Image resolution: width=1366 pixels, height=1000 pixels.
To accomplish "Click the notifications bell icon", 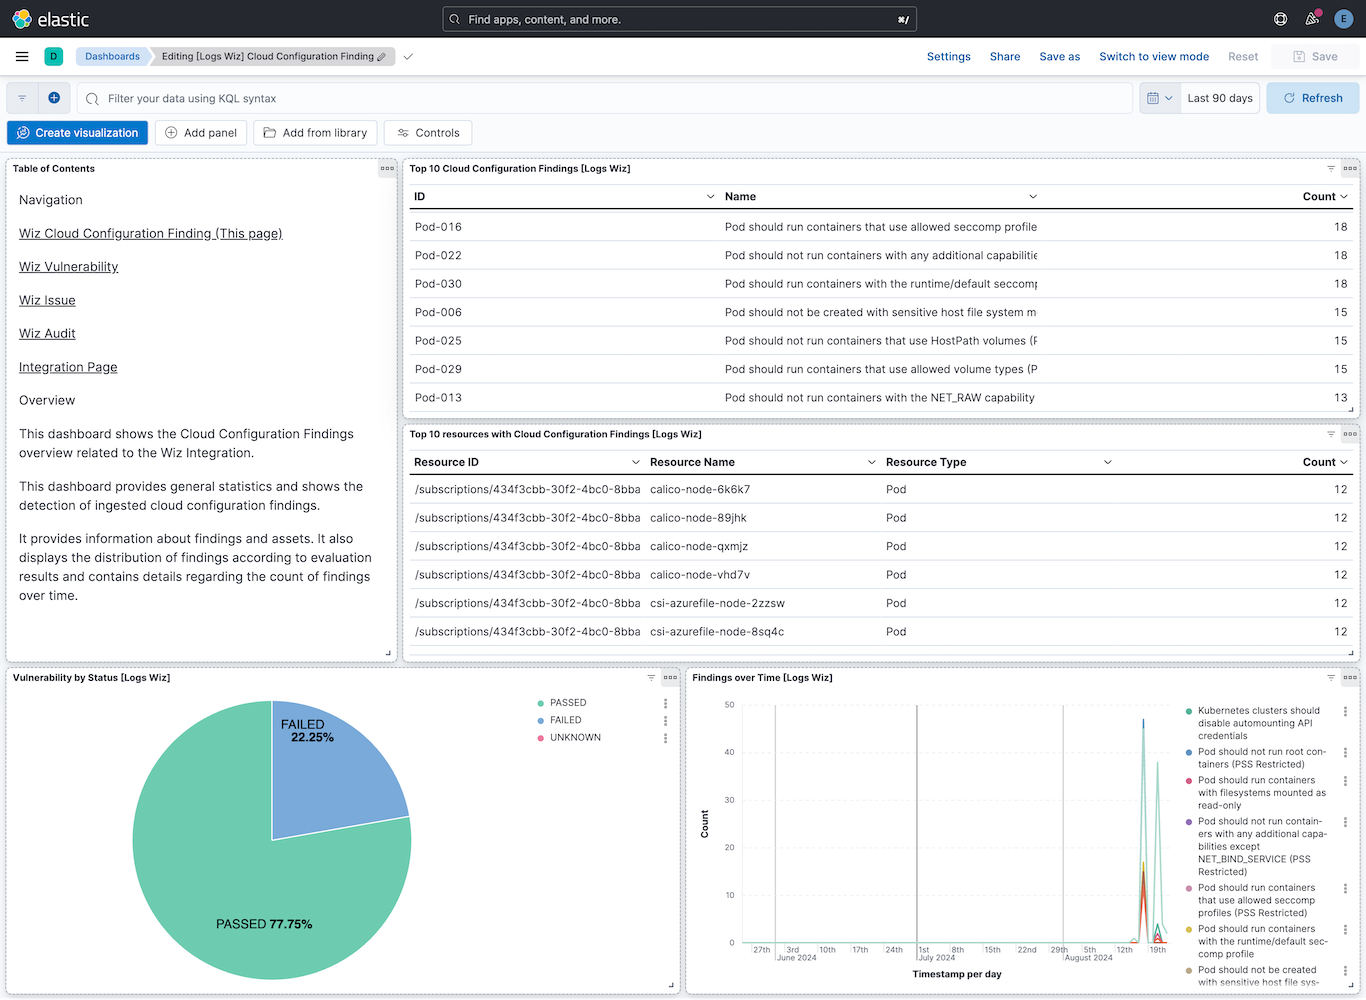I will [x=1311, y=18].
